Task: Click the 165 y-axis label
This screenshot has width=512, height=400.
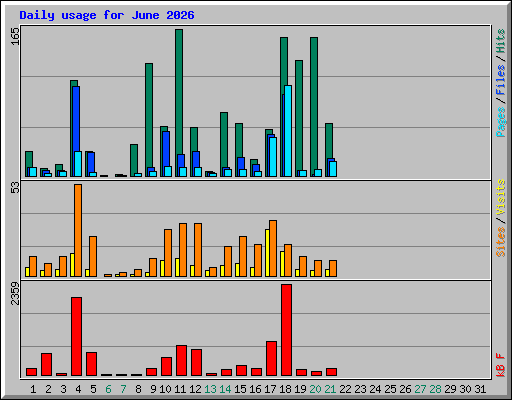Action: pos(15,36)
